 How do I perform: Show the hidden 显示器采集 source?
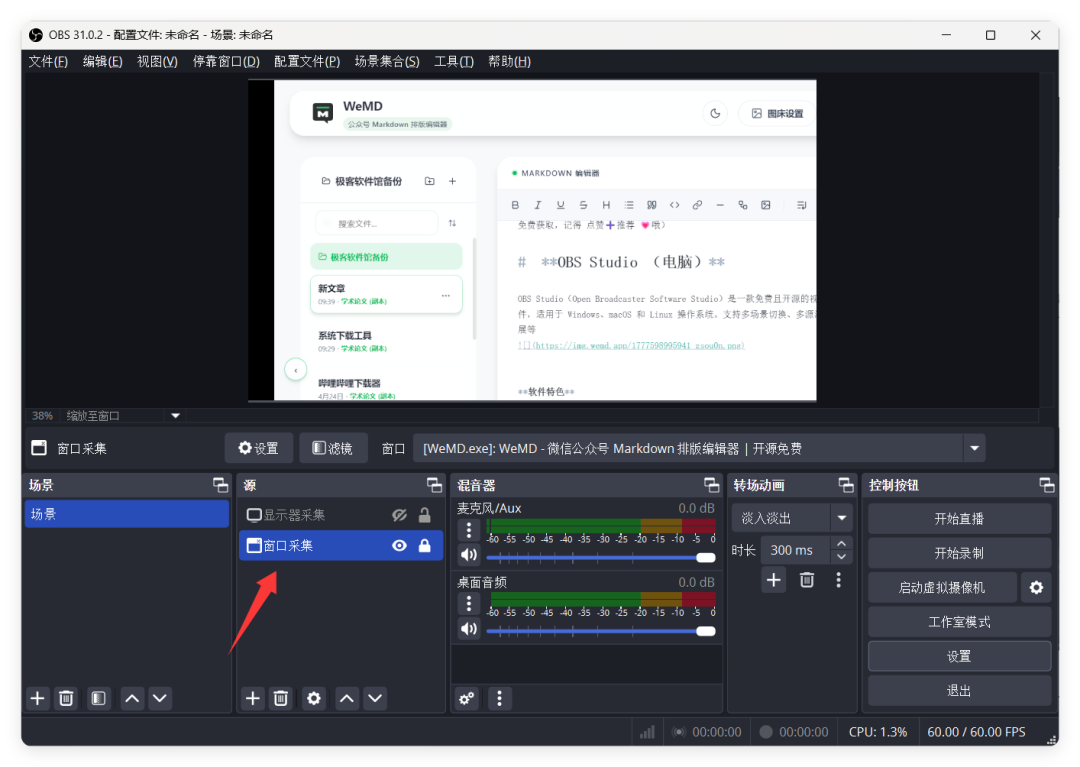pos(399,515)
